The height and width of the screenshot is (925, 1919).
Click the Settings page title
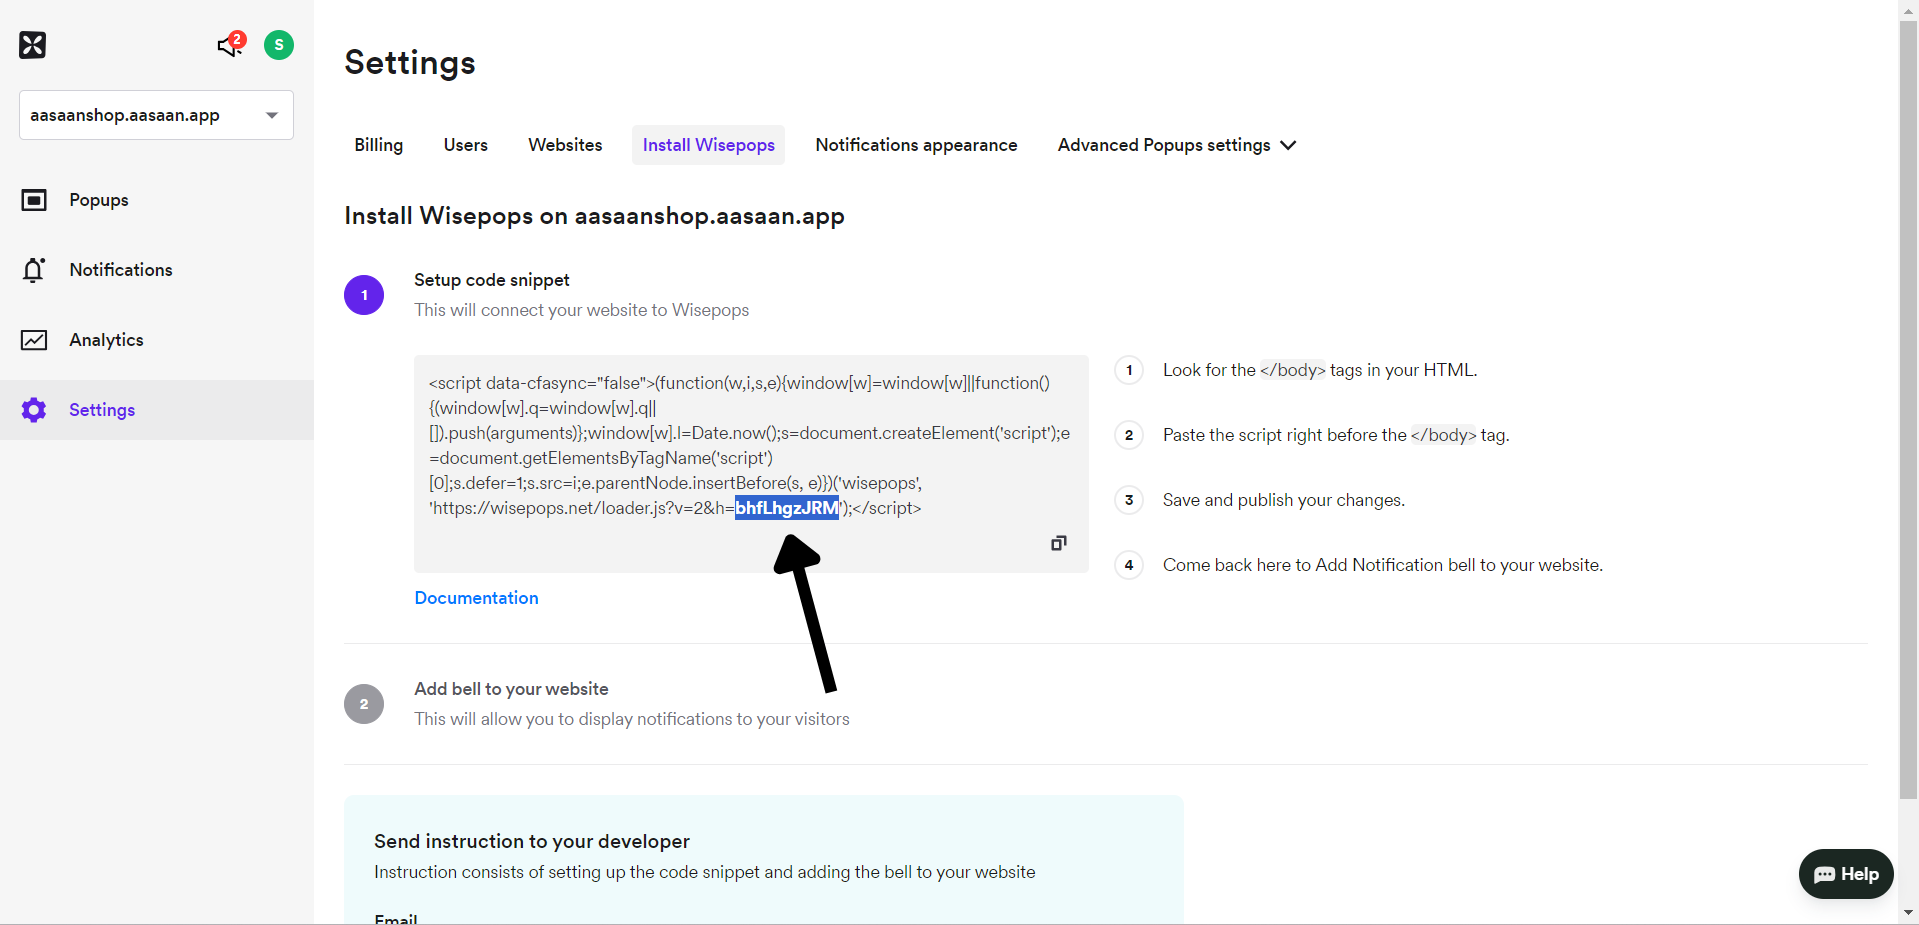410,62
